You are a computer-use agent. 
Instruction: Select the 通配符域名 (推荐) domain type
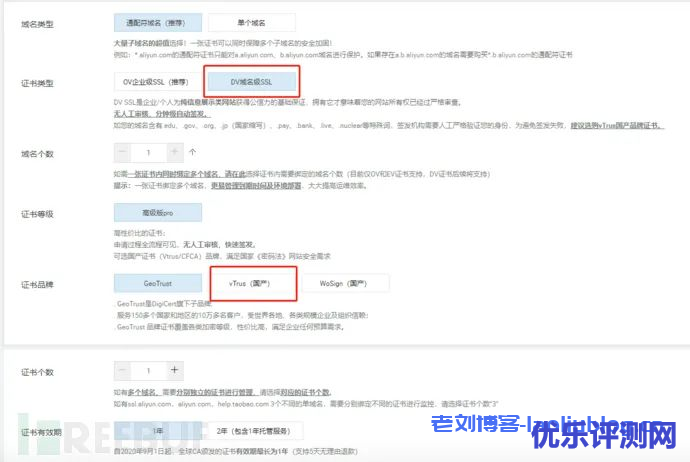(158, 22)
